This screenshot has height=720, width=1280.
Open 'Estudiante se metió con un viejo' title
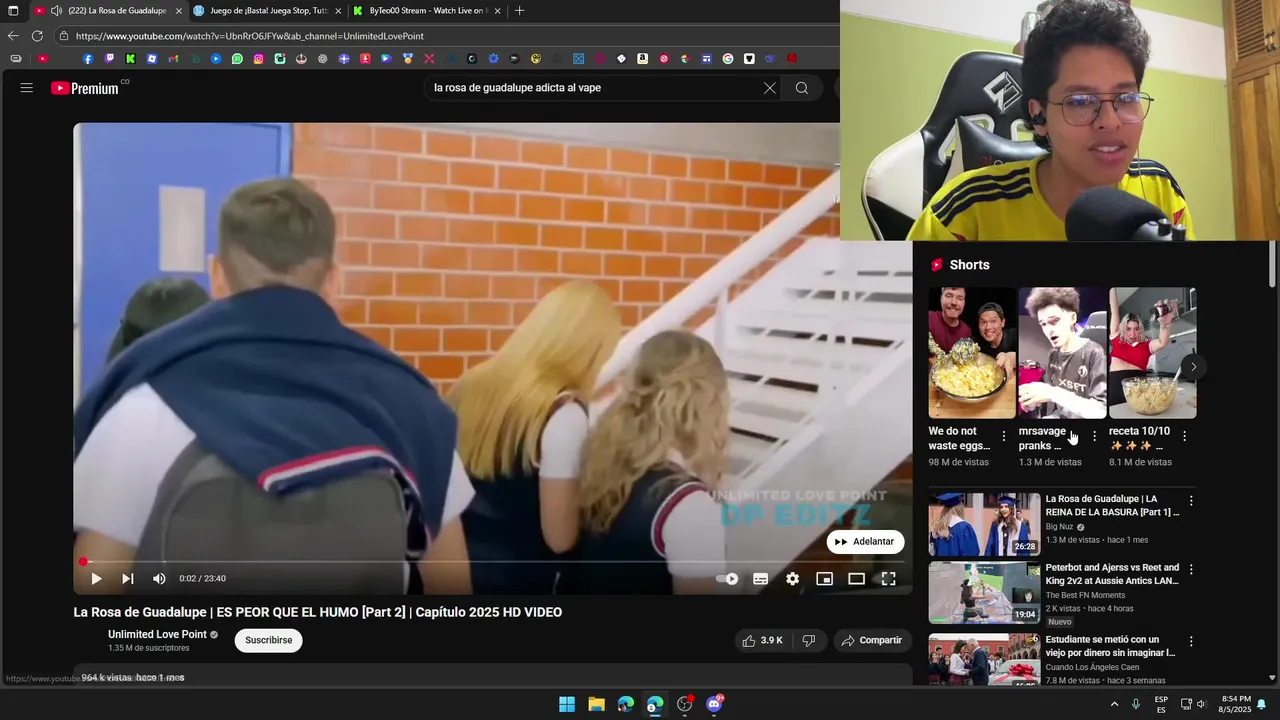[x=1110, y=646]
